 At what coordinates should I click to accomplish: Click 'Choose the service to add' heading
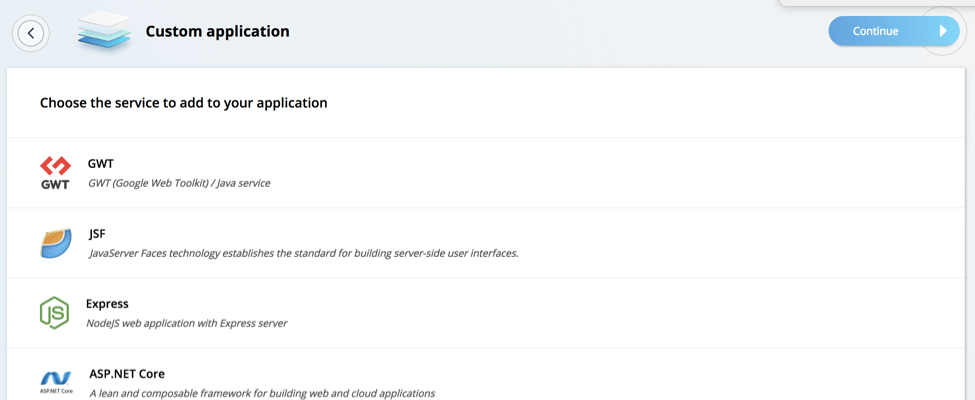pos(183,103)
